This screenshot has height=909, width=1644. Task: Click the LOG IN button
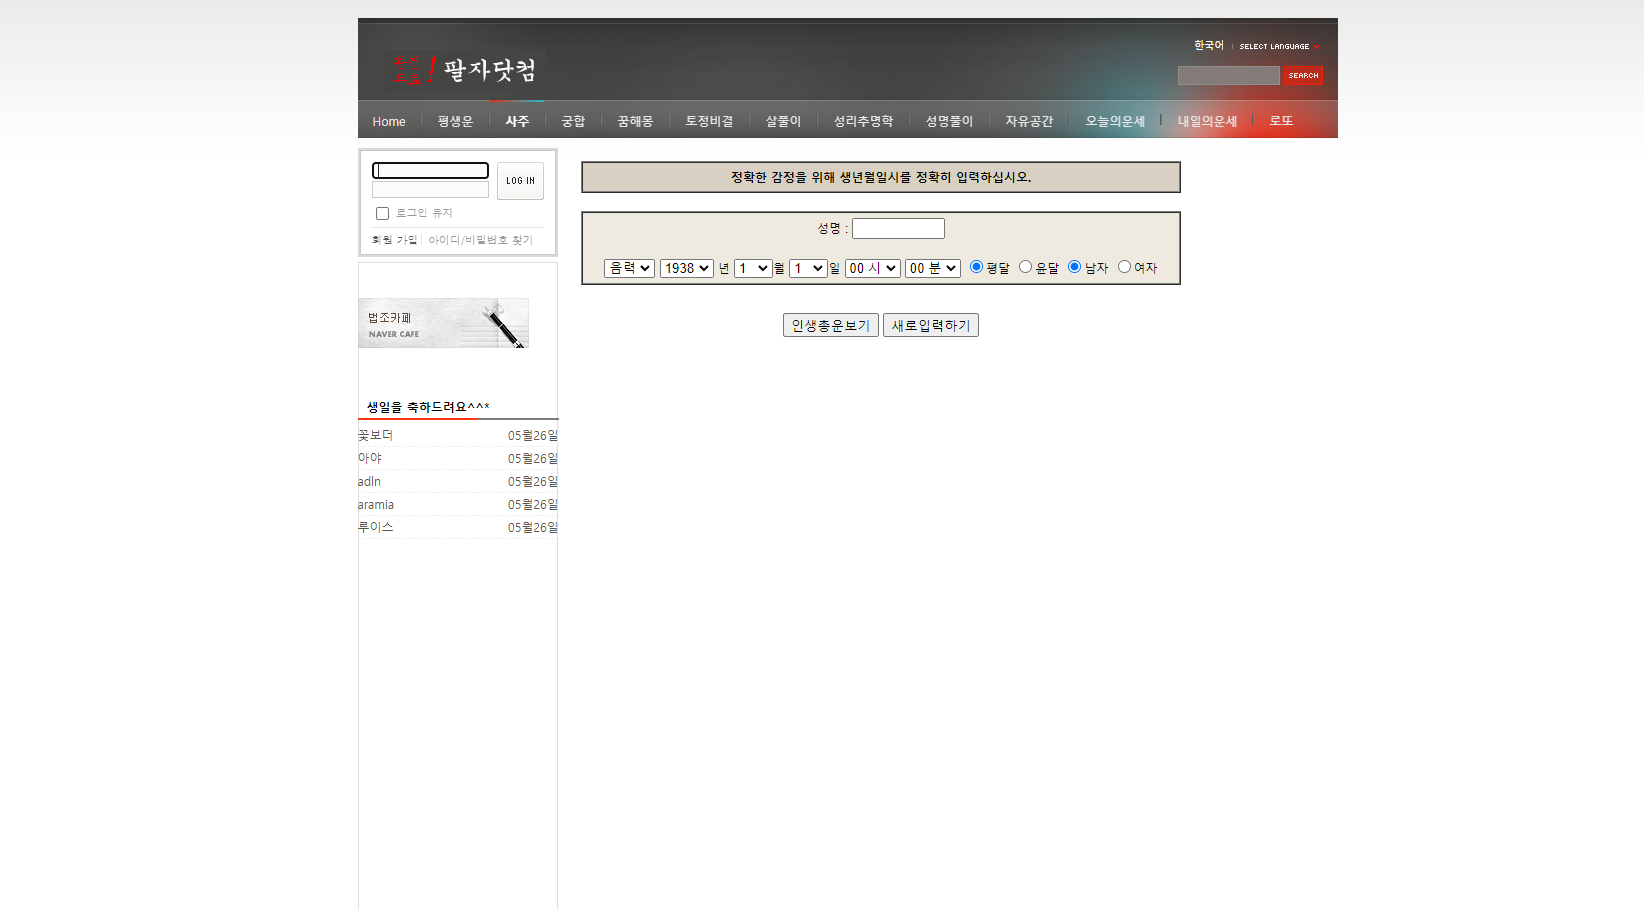[x=520, y=181]
